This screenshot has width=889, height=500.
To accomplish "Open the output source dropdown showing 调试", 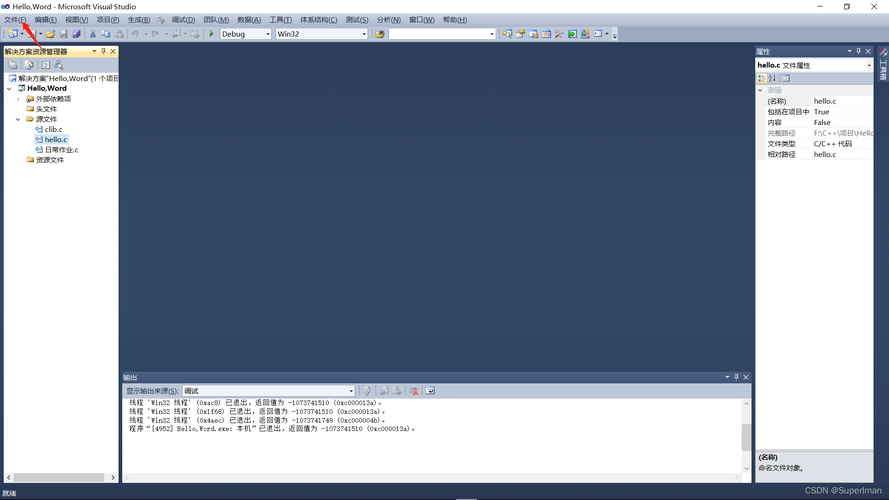I will tap(351, 391).
